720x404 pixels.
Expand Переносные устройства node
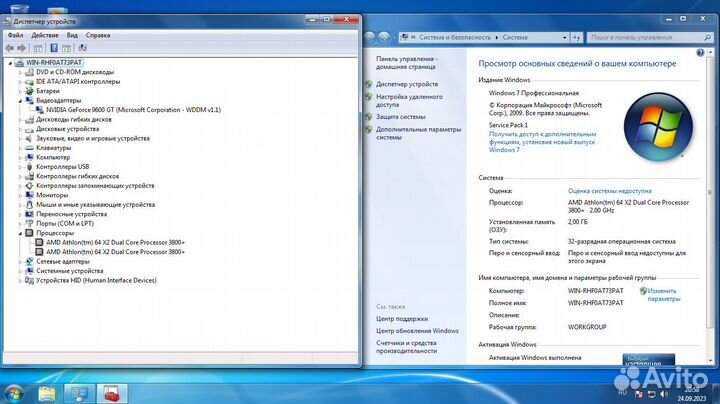point(20,214)
